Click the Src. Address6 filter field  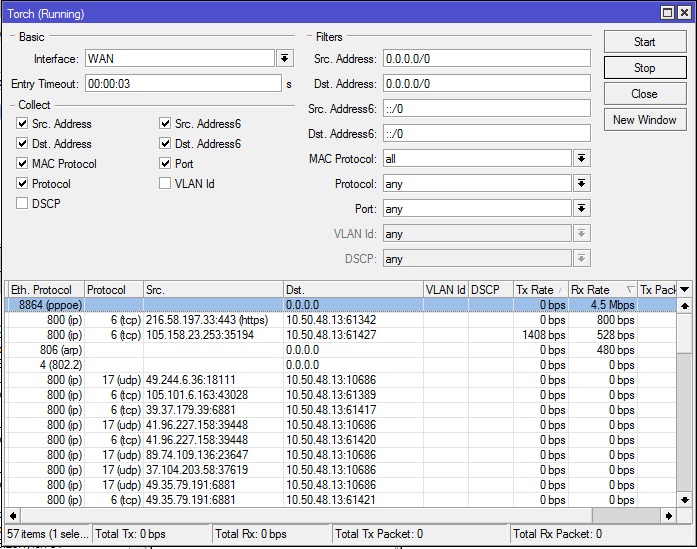487,108
